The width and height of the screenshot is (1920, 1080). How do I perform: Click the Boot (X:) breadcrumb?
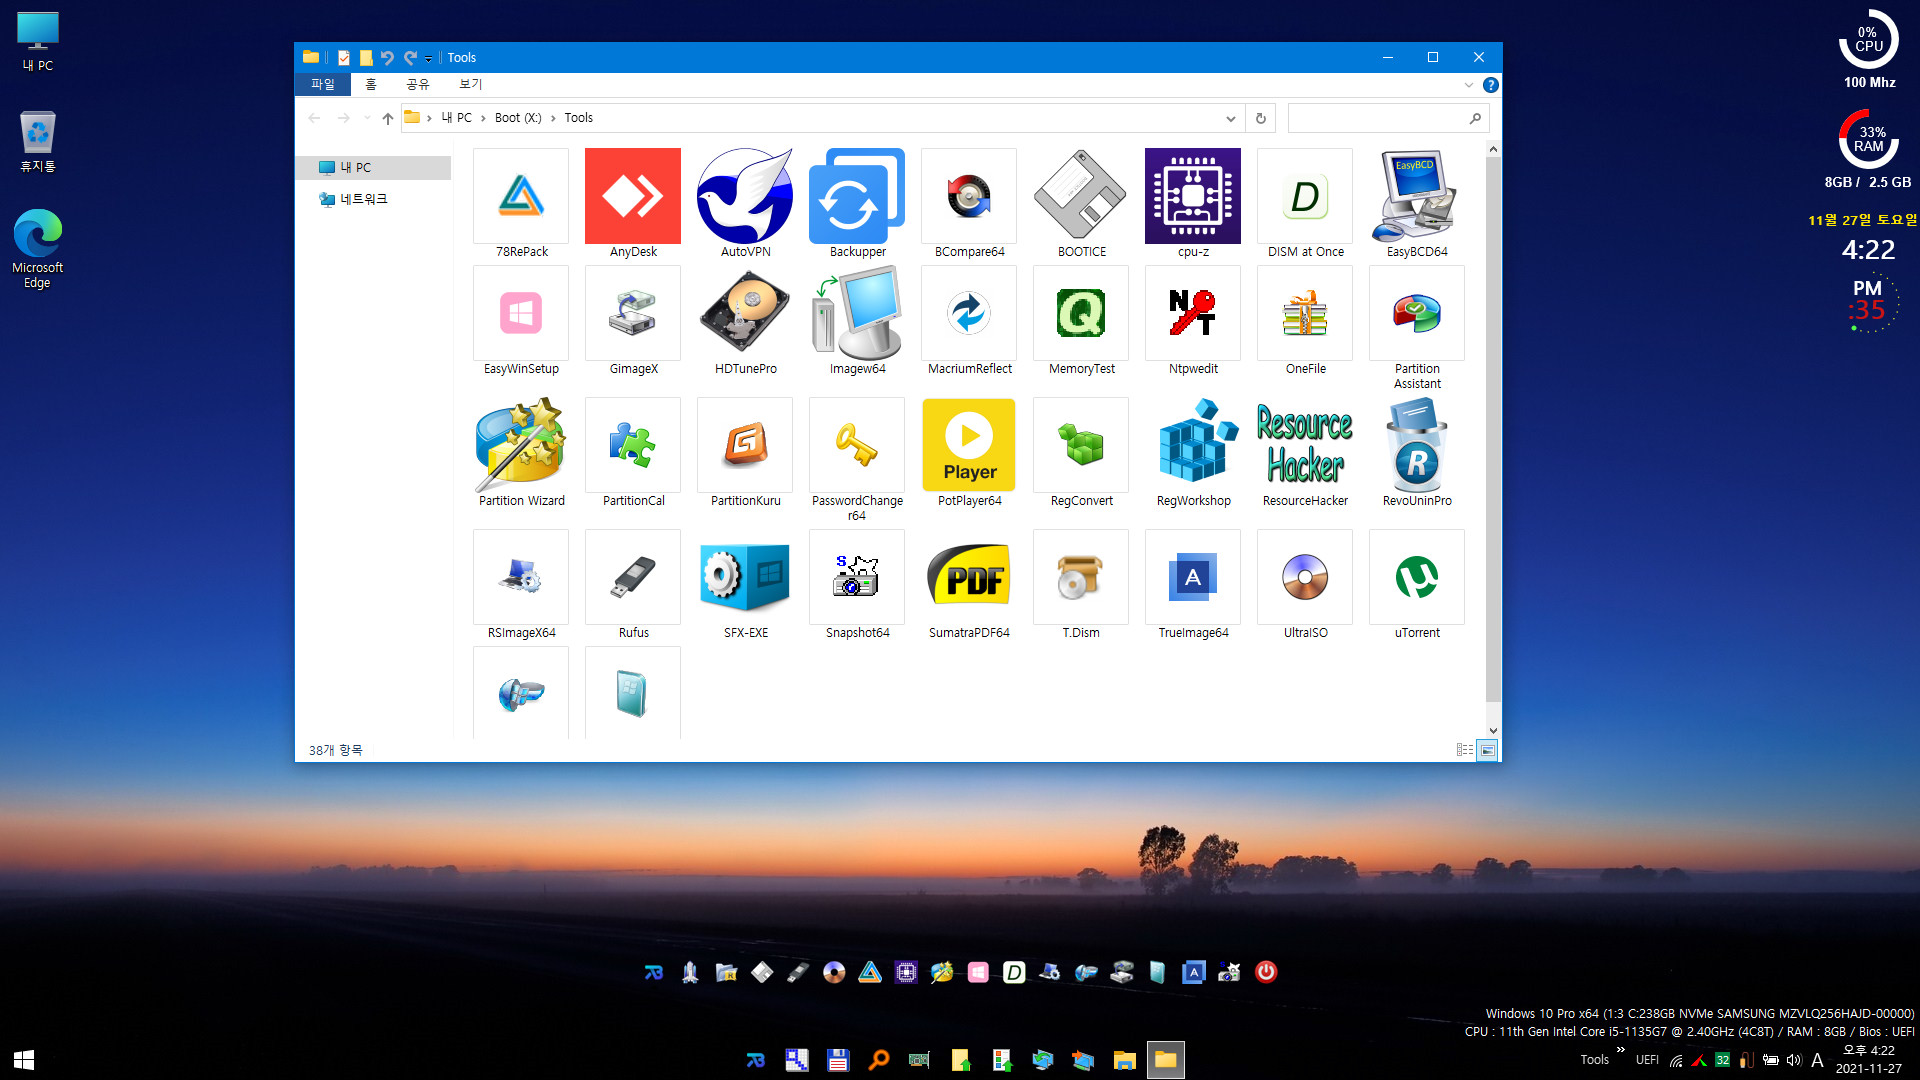click(518, 118)
